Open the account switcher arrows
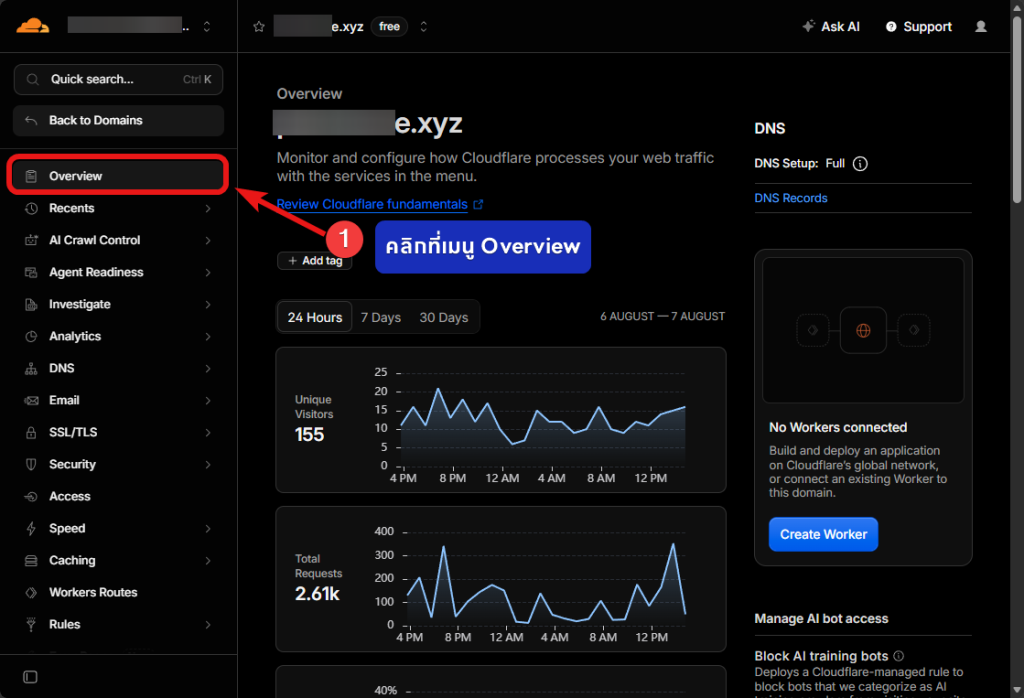Viewport: 1024px width, 698px height. tap(206, 26)
